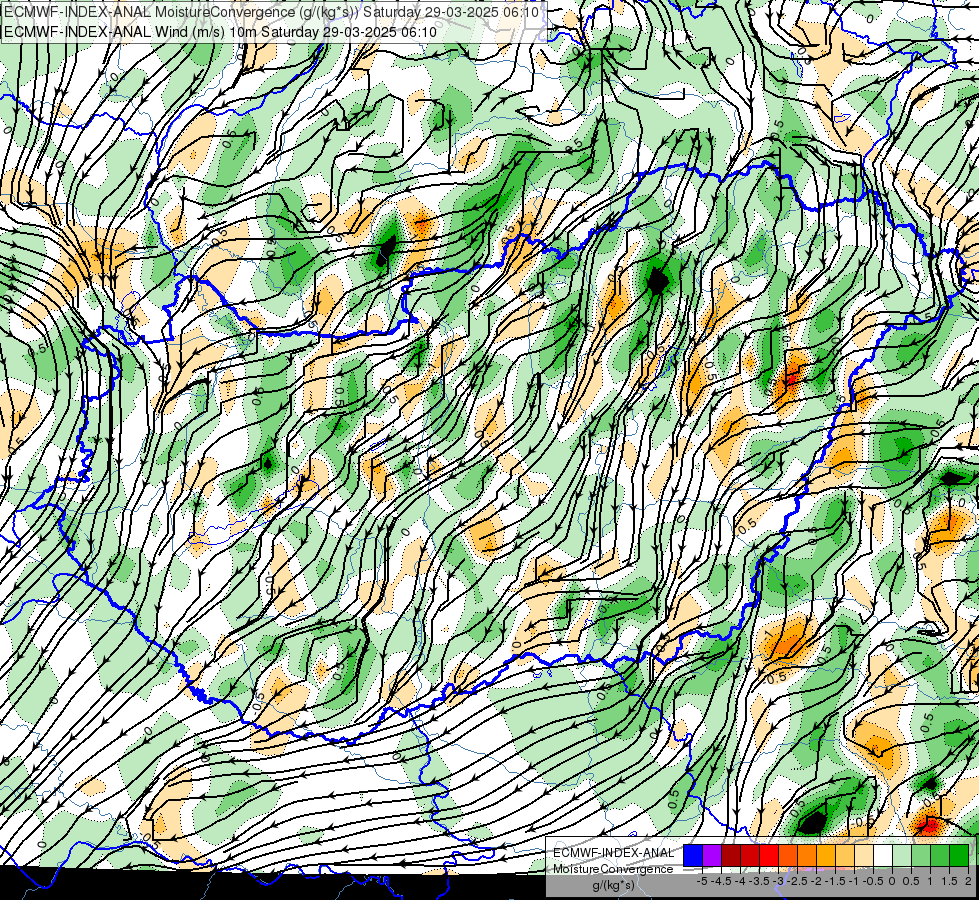Click the -2 legend tick label
This screenshot has height=900, width=979.
[816, 881]
